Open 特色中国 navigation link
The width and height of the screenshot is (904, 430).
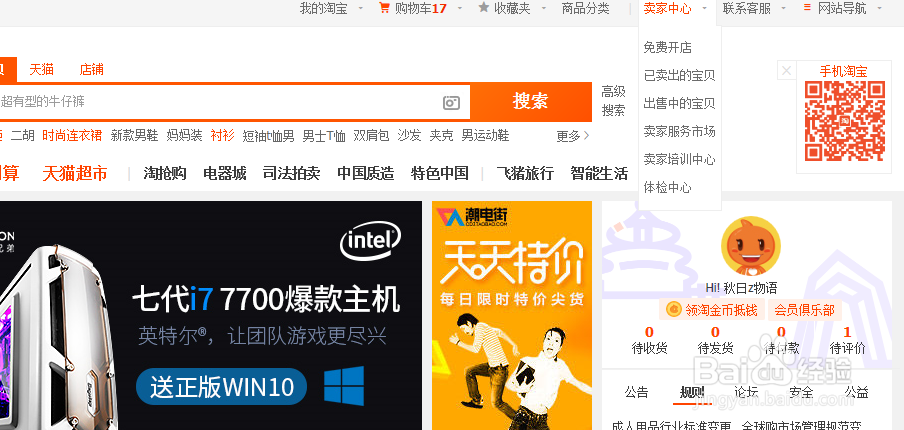(440, 173)
